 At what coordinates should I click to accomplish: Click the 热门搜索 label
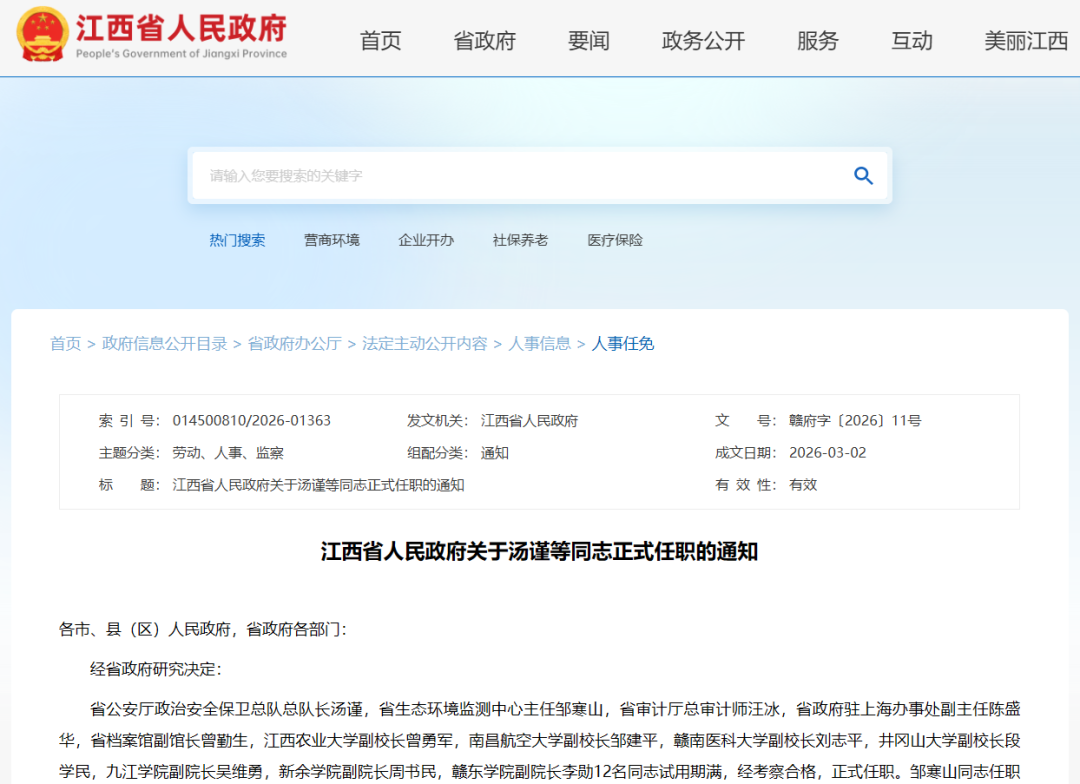[237, 240]
